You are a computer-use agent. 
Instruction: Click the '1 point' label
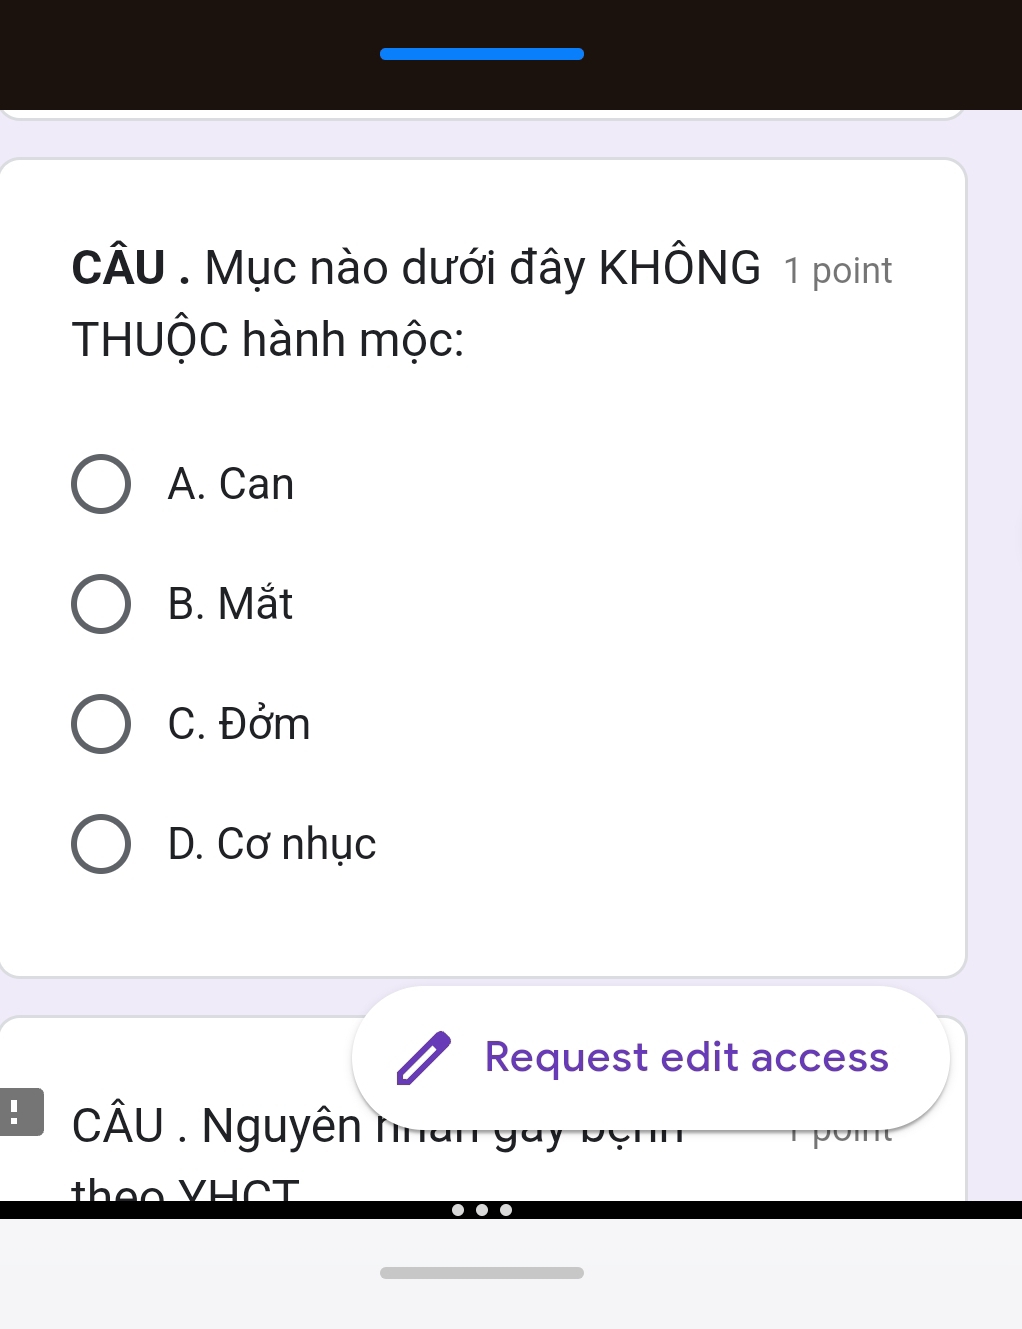(838, 270)
